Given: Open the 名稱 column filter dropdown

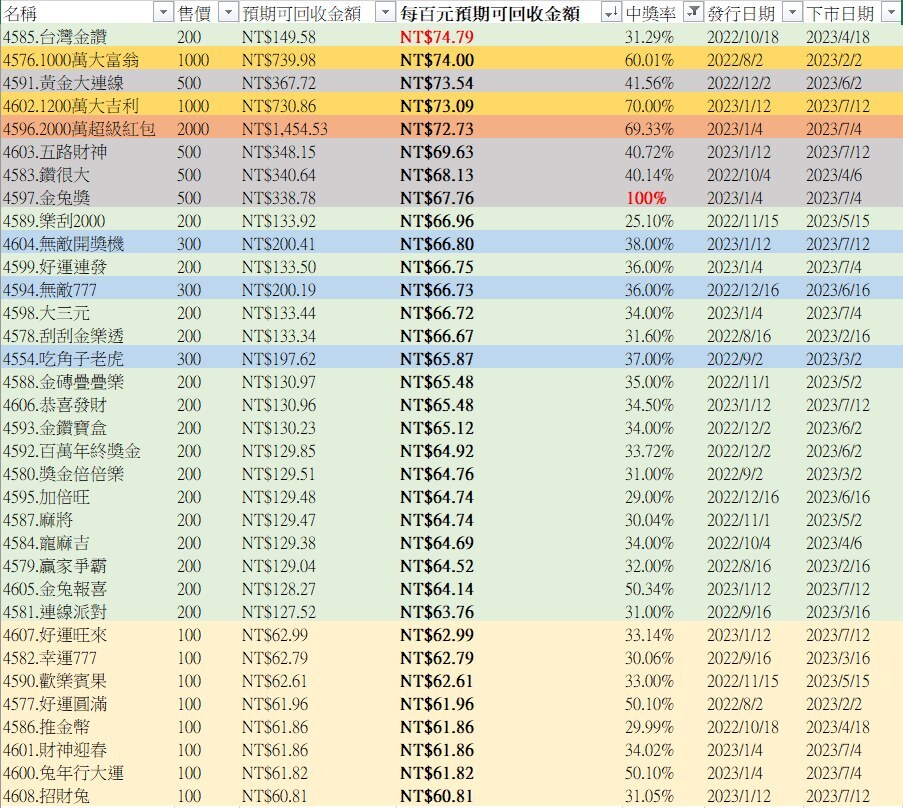Looking at the screenshot, I should click(162, 11).
